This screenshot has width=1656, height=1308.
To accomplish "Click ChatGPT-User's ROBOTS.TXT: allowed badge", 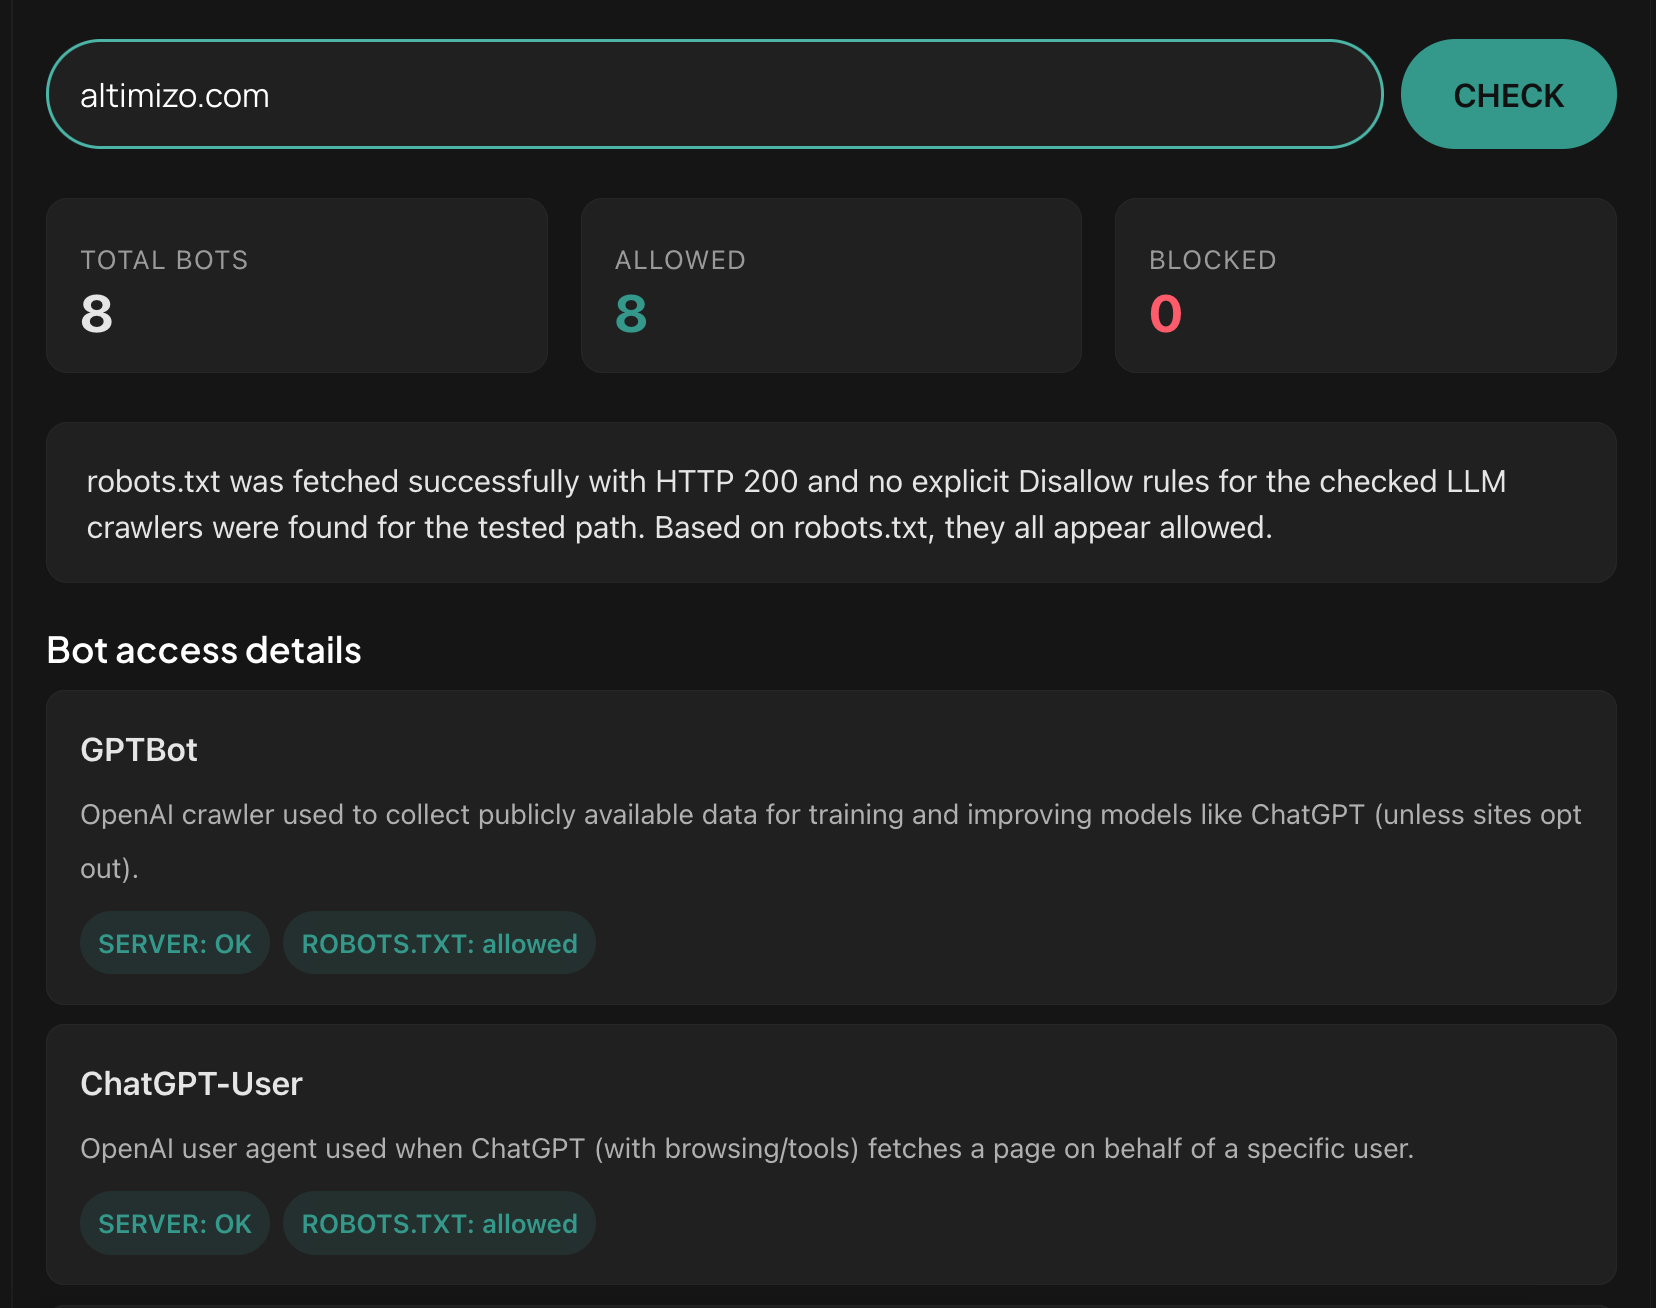I will [x=439, y=1222].
